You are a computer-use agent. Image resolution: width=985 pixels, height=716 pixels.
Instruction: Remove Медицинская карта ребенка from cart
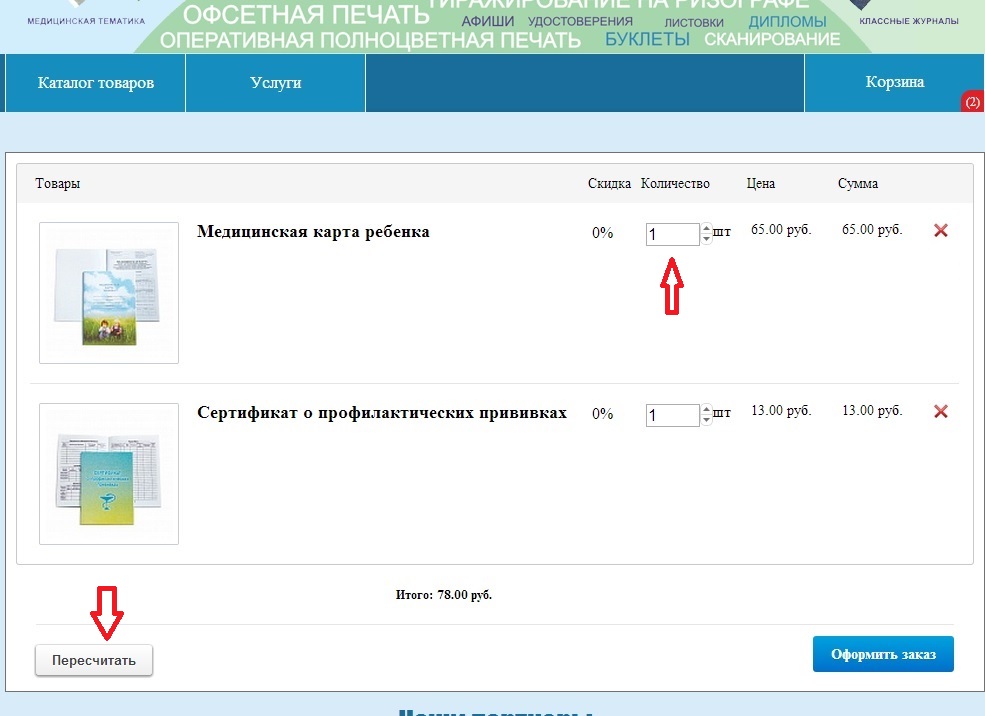[940, 231]
